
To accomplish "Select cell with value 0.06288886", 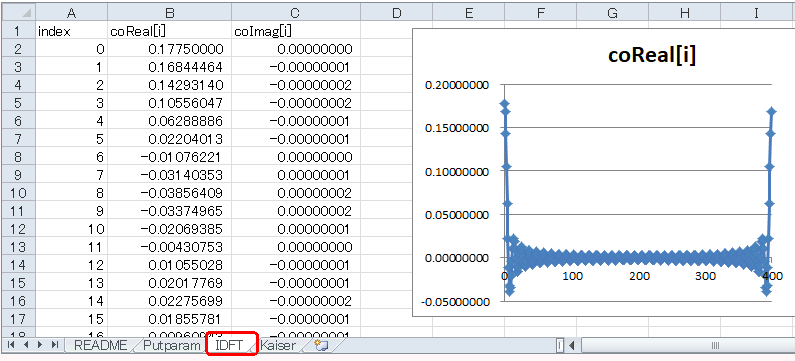I will coord(169,121).
